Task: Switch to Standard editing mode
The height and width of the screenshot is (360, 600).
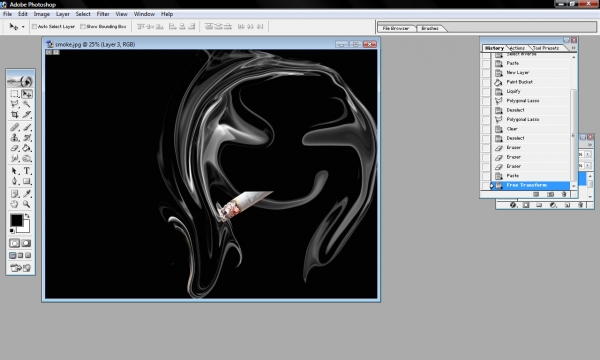Action: coord(15,243)
